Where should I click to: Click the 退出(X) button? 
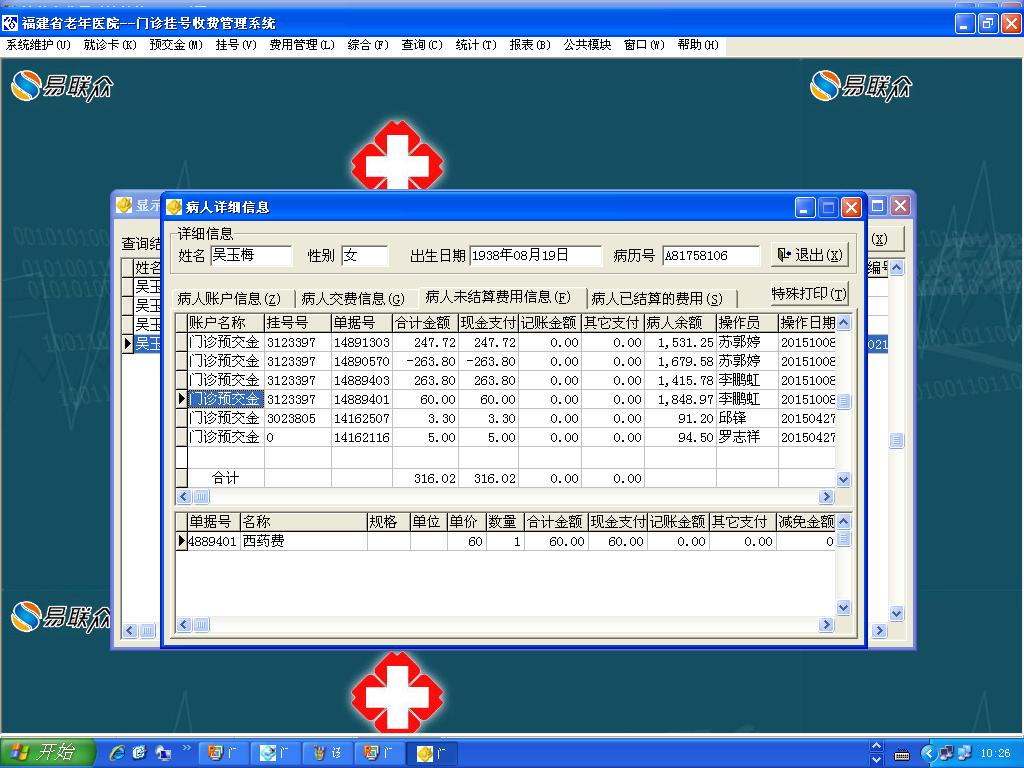coord(810,255)
